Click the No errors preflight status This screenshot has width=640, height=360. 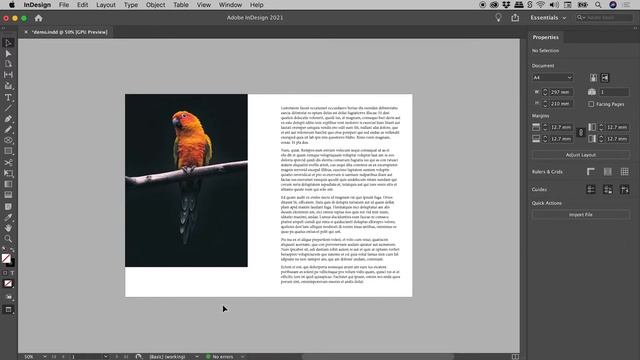point(219,357)
